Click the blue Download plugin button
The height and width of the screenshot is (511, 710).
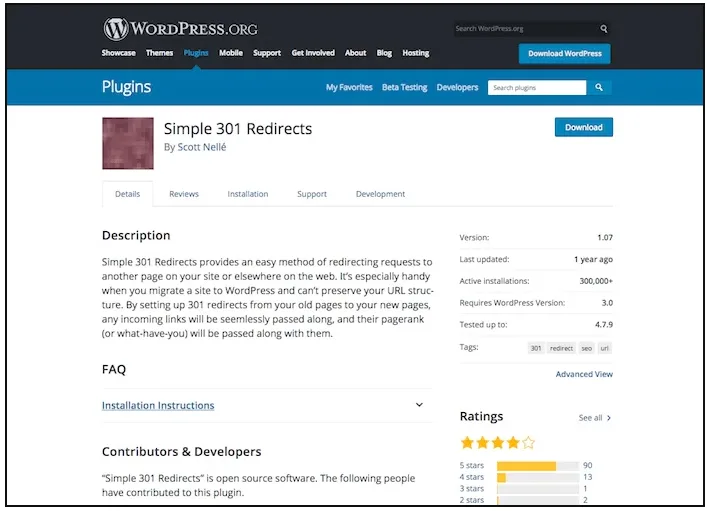pos(584,127)
